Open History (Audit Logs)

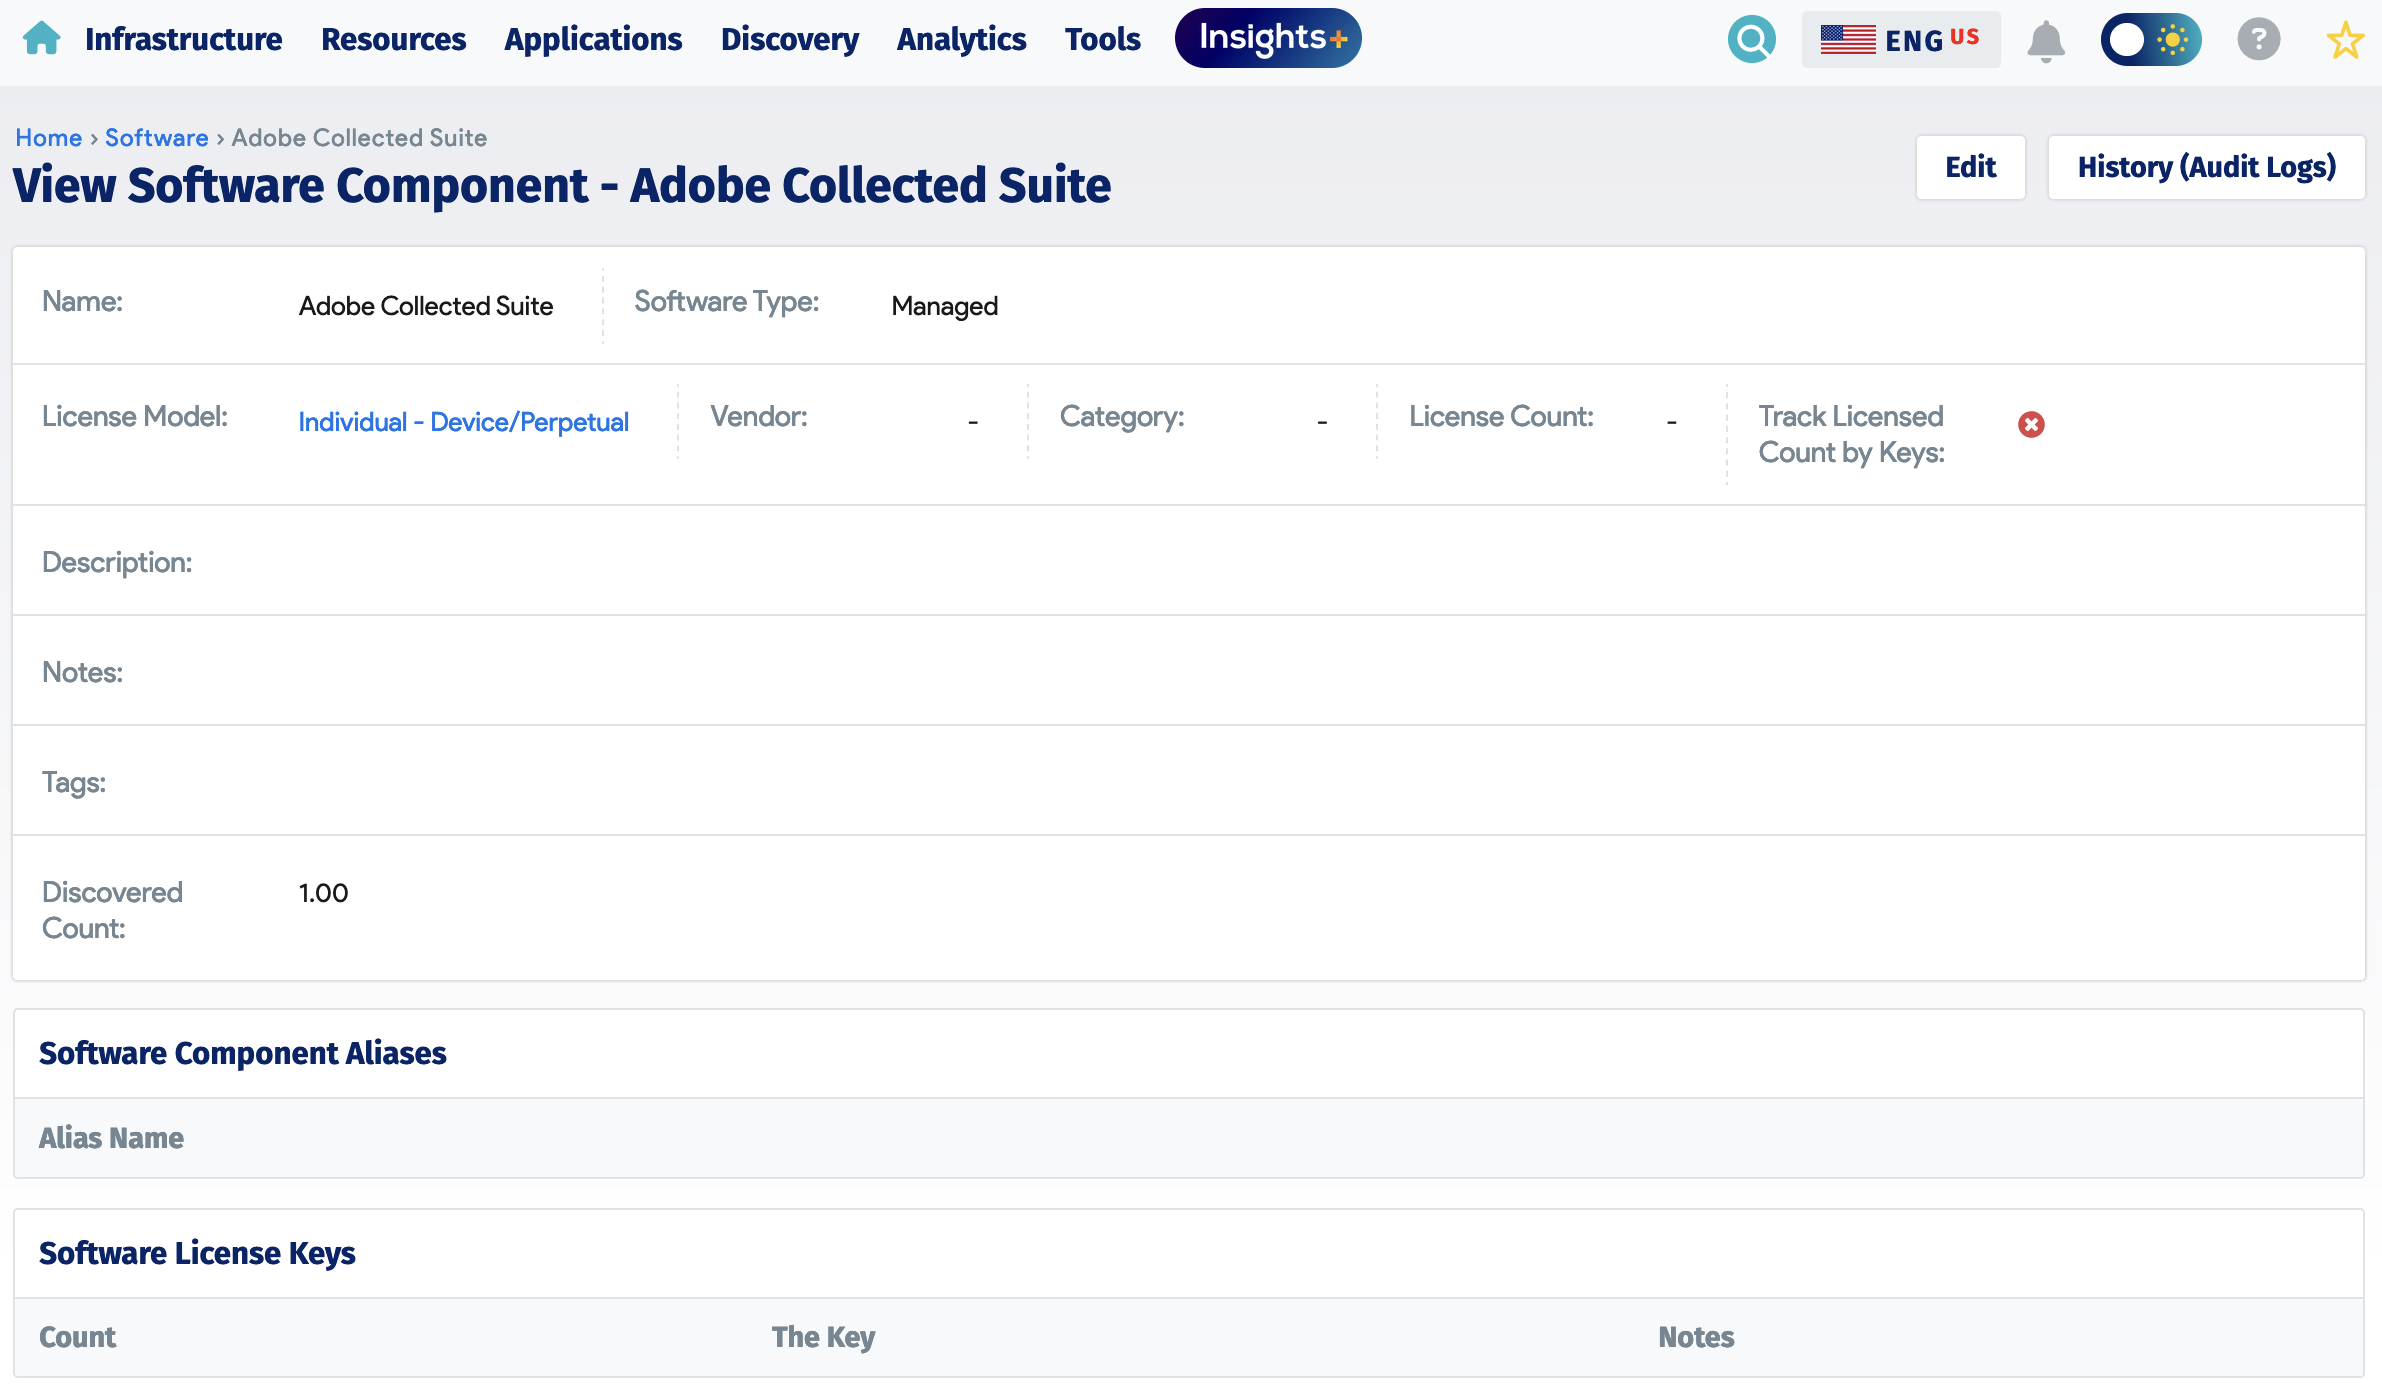click(2206, 167)
